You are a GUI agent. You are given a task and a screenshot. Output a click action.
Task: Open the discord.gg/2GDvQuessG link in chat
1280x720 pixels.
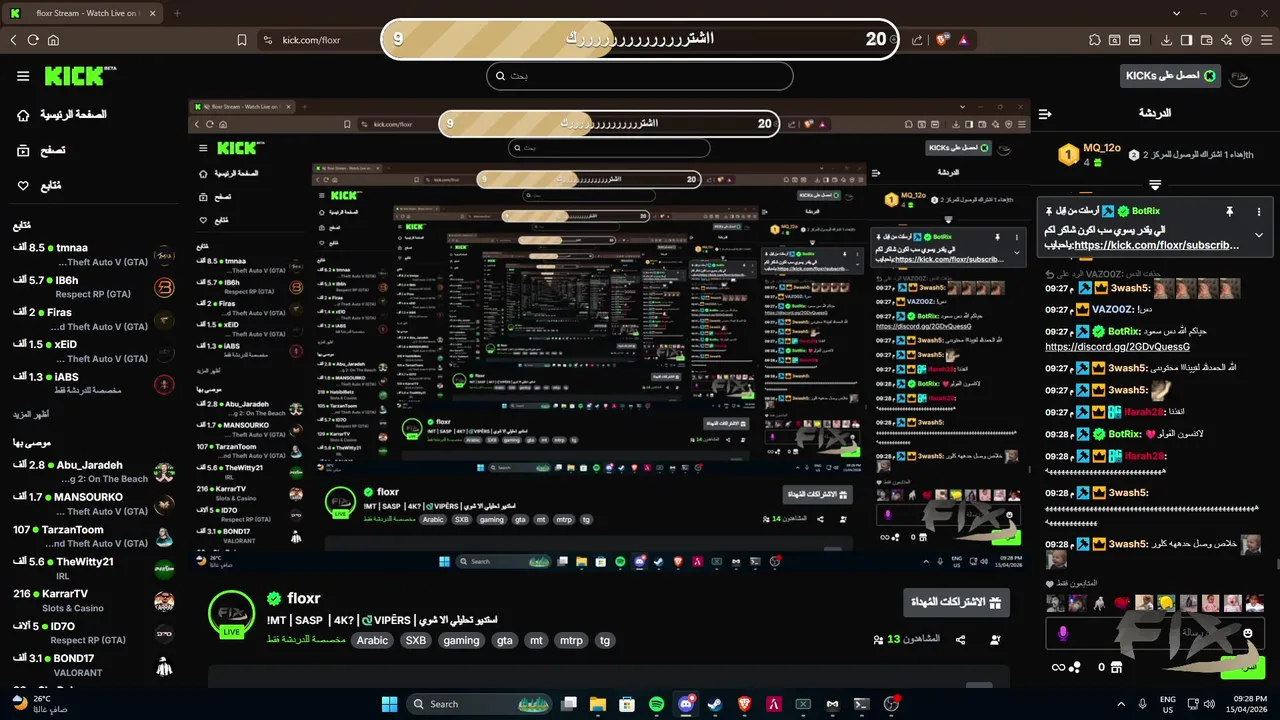[1118, 347]
